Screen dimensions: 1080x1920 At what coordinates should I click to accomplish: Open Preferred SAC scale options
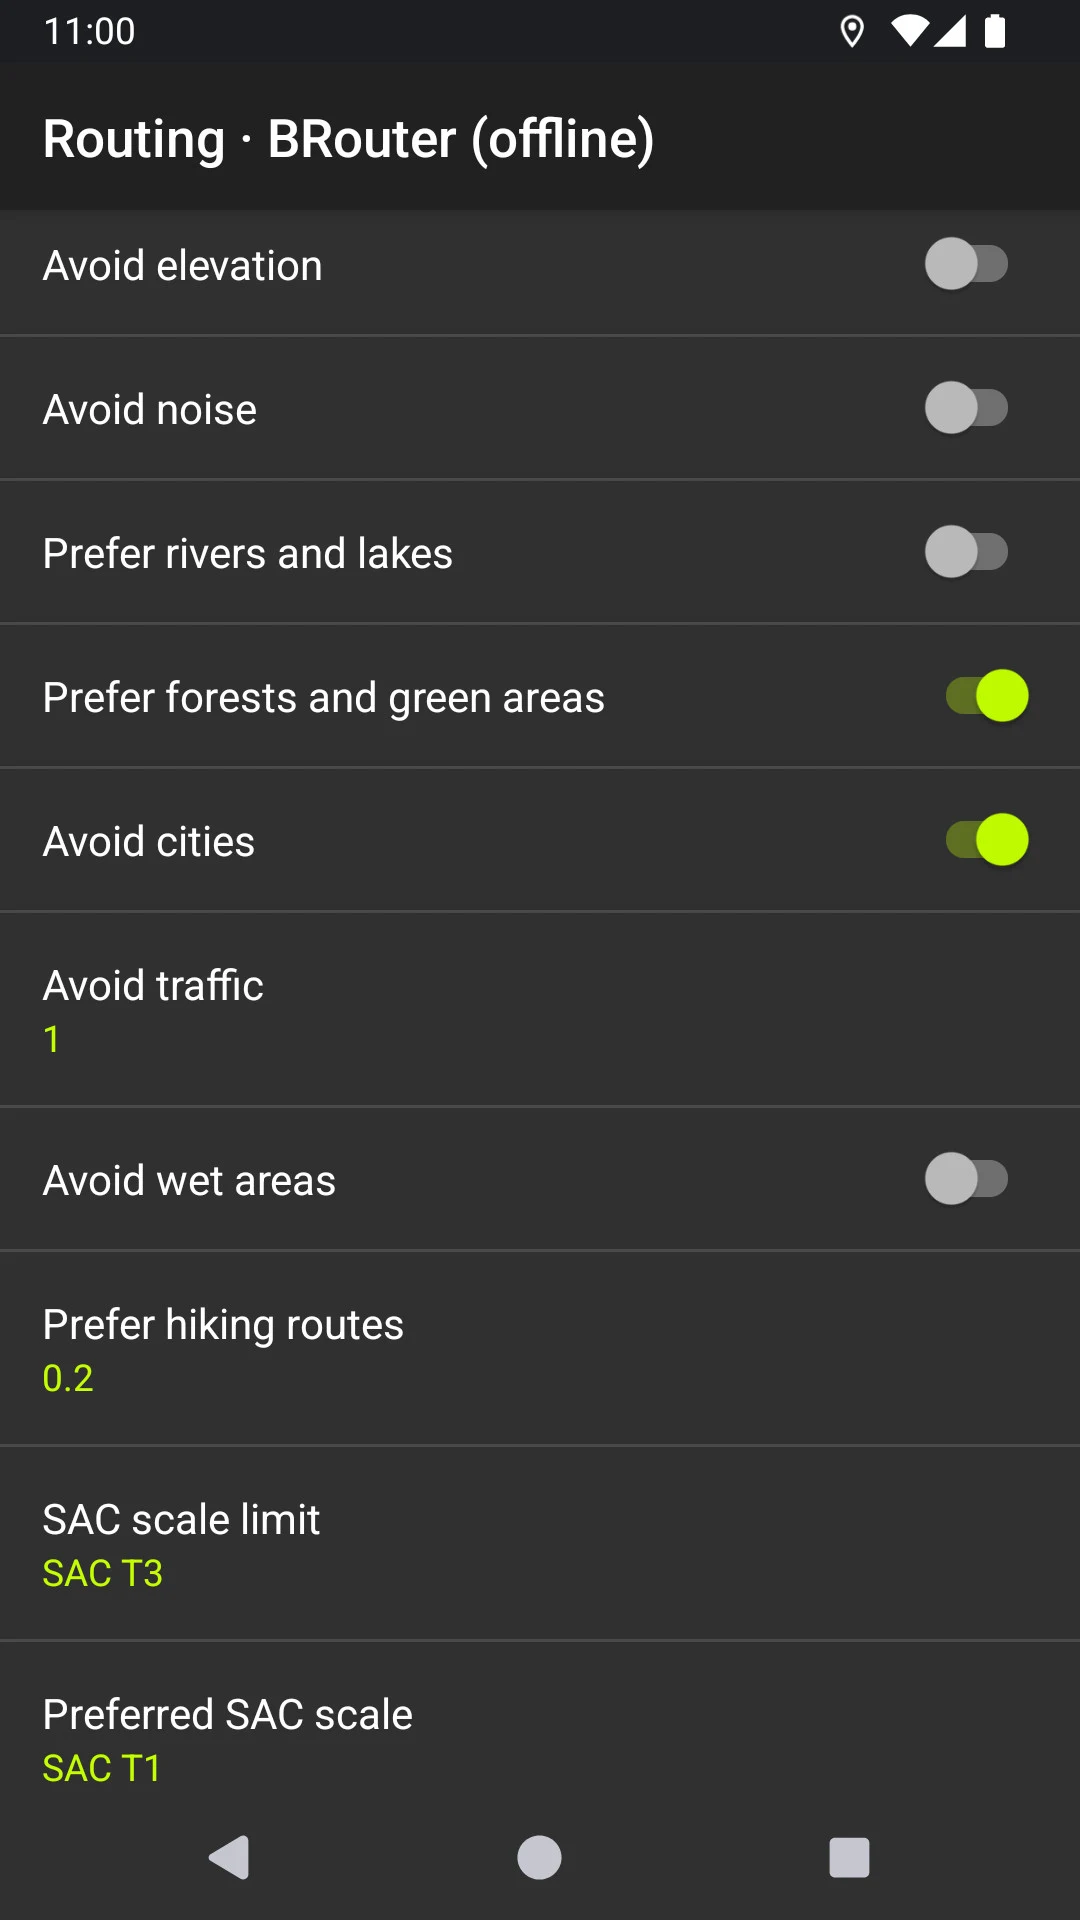540,1738
